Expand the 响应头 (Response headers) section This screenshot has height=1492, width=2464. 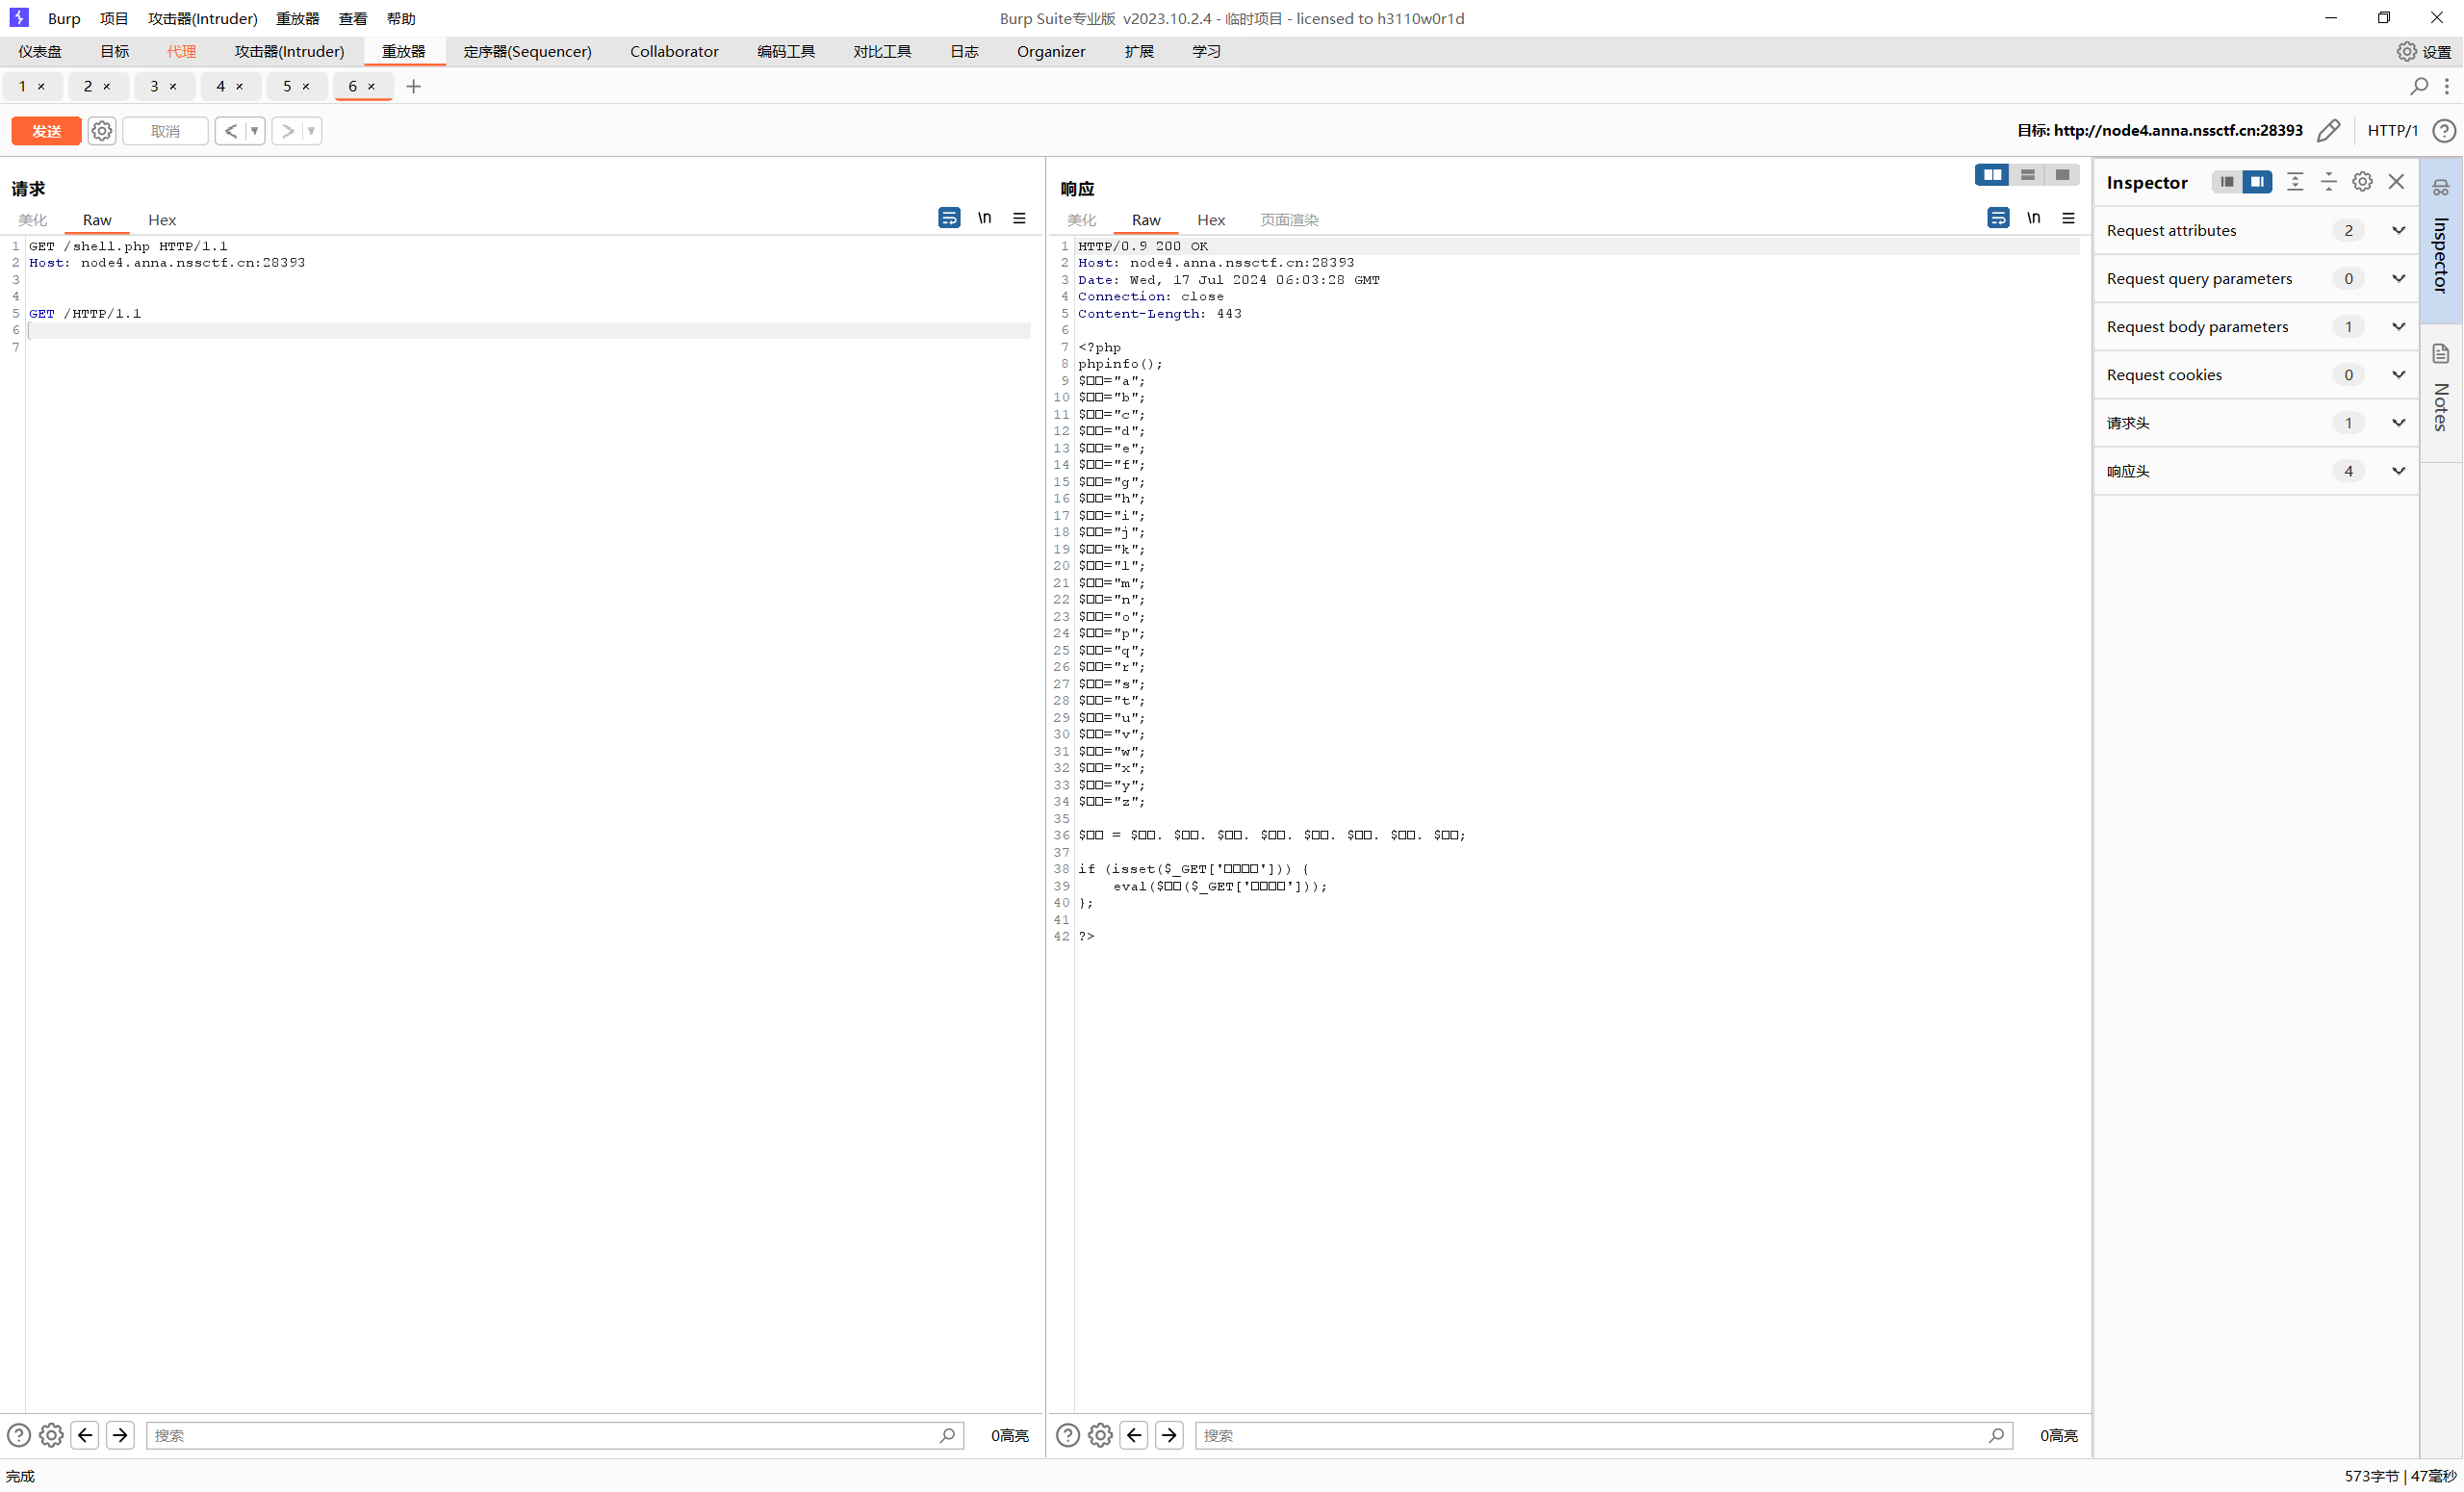coord(2399,470)
